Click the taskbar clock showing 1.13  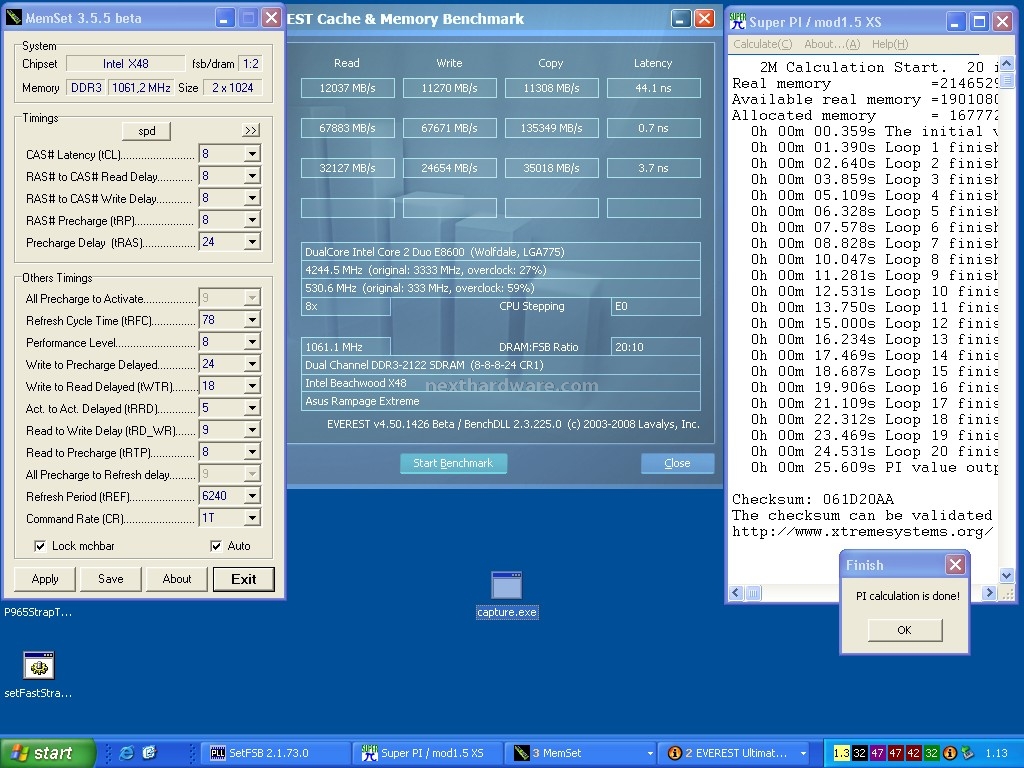(996, 753)
